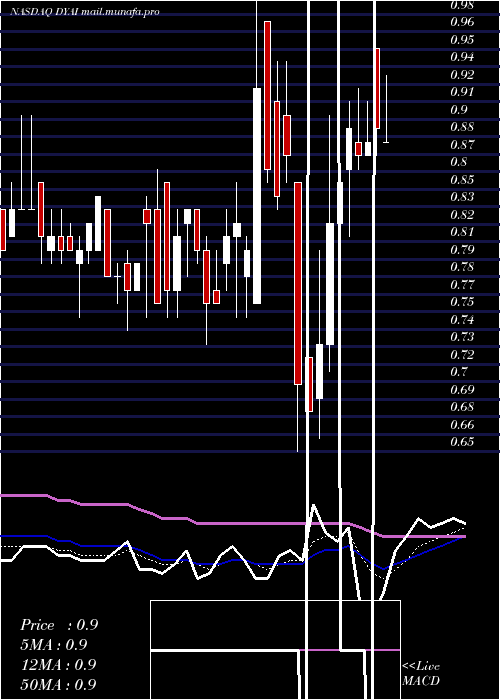Viewport: 500px width, 700px height.
Task: Click the 0.94 price axis label
Action: pyautogui.click(x=462, y=57)
